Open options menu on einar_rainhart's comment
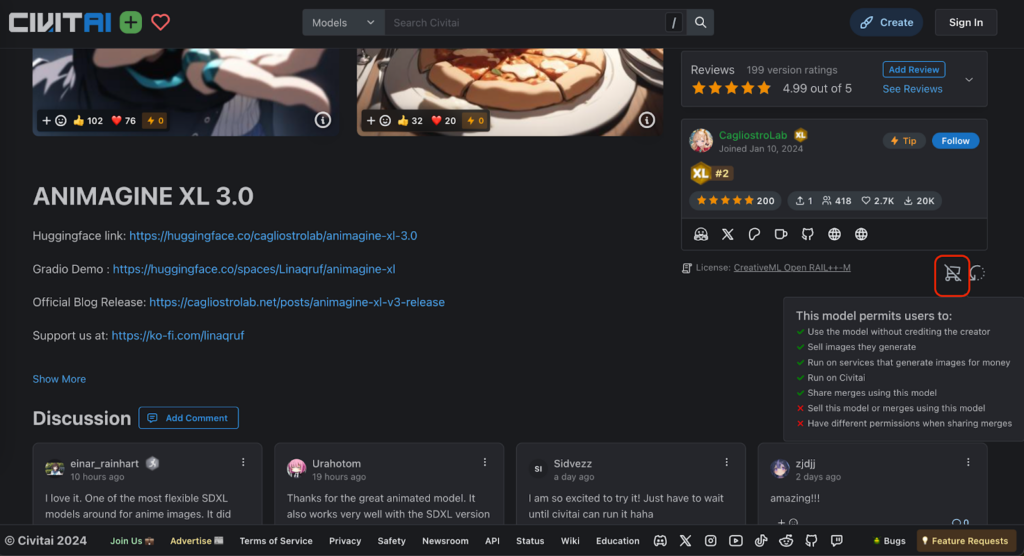The height and width of the screenshot is (556, 1024). [243, 462]
